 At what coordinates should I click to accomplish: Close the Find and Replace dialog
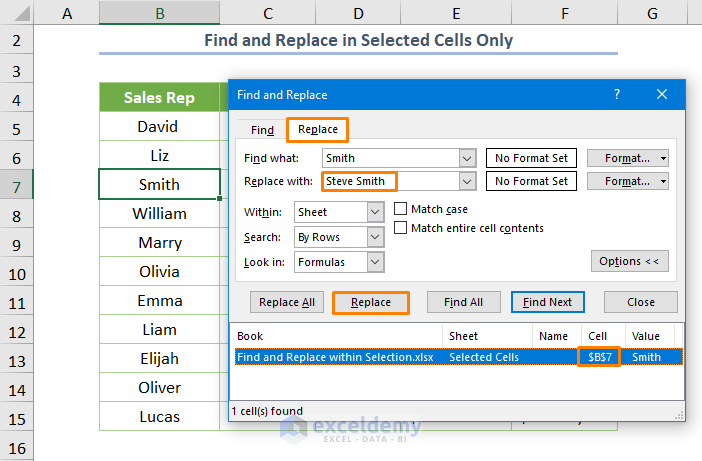tap(662, 95)
